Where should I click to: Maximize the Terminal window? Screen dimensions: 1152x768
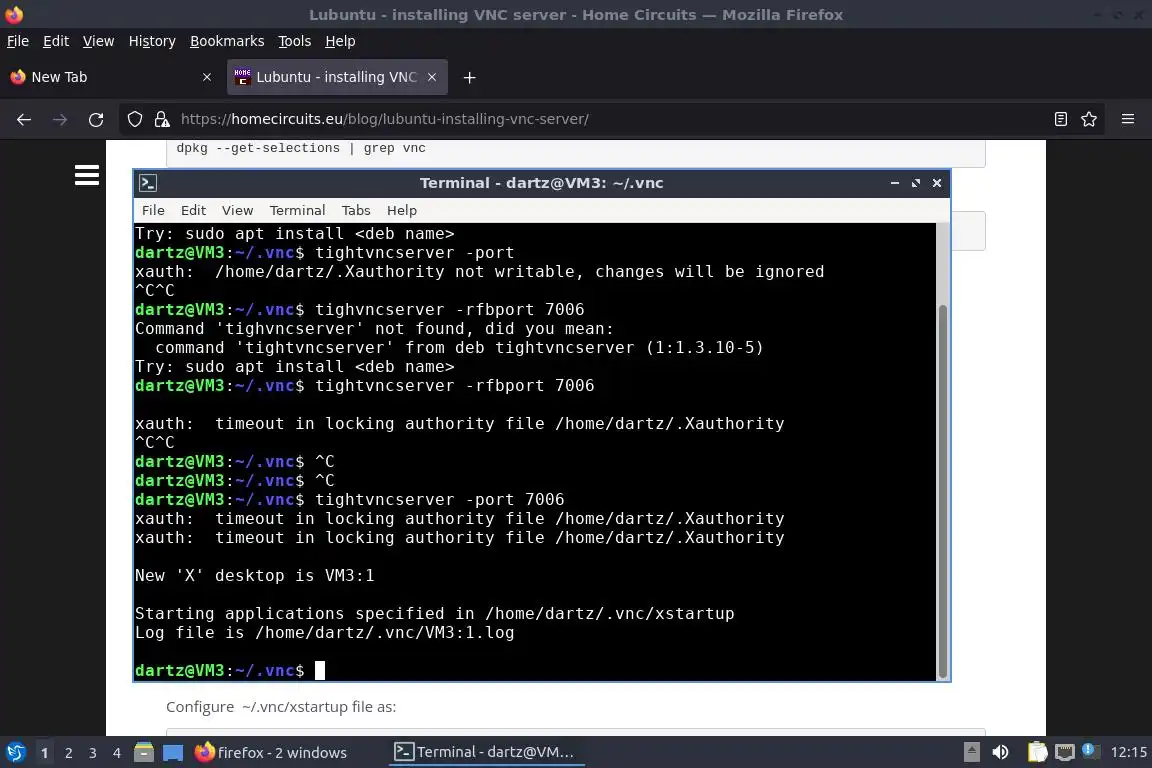coord(915,183)
